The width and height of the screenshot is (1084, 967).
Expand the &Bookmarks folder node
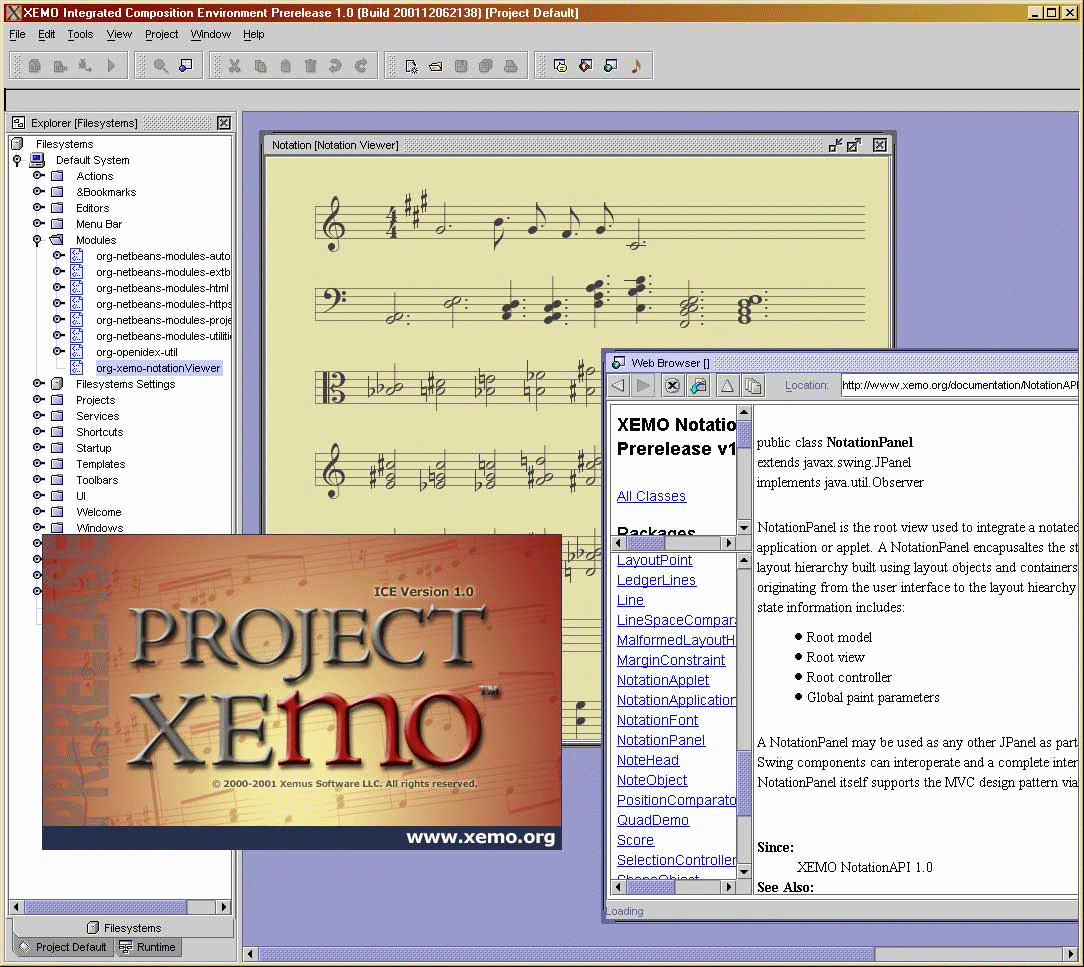point(38,191)
